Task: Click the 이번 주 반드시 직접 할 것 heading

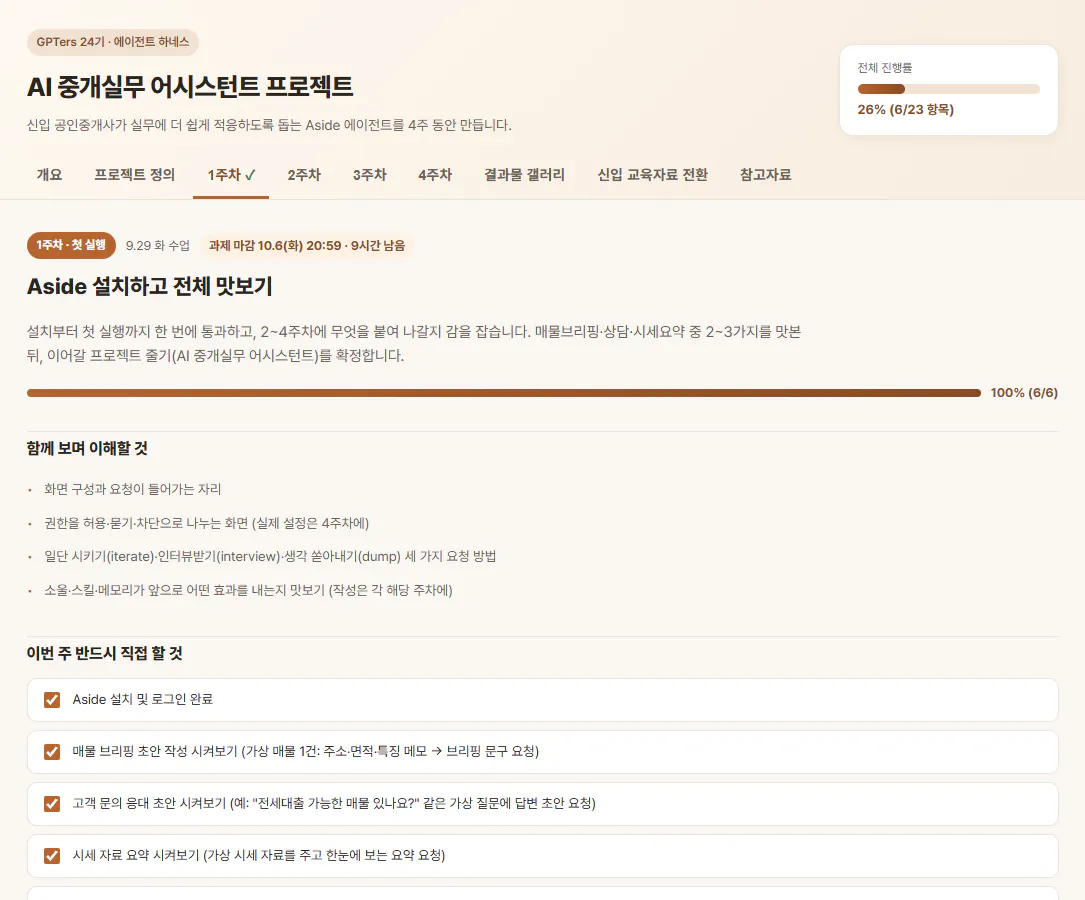Action: 104,653
